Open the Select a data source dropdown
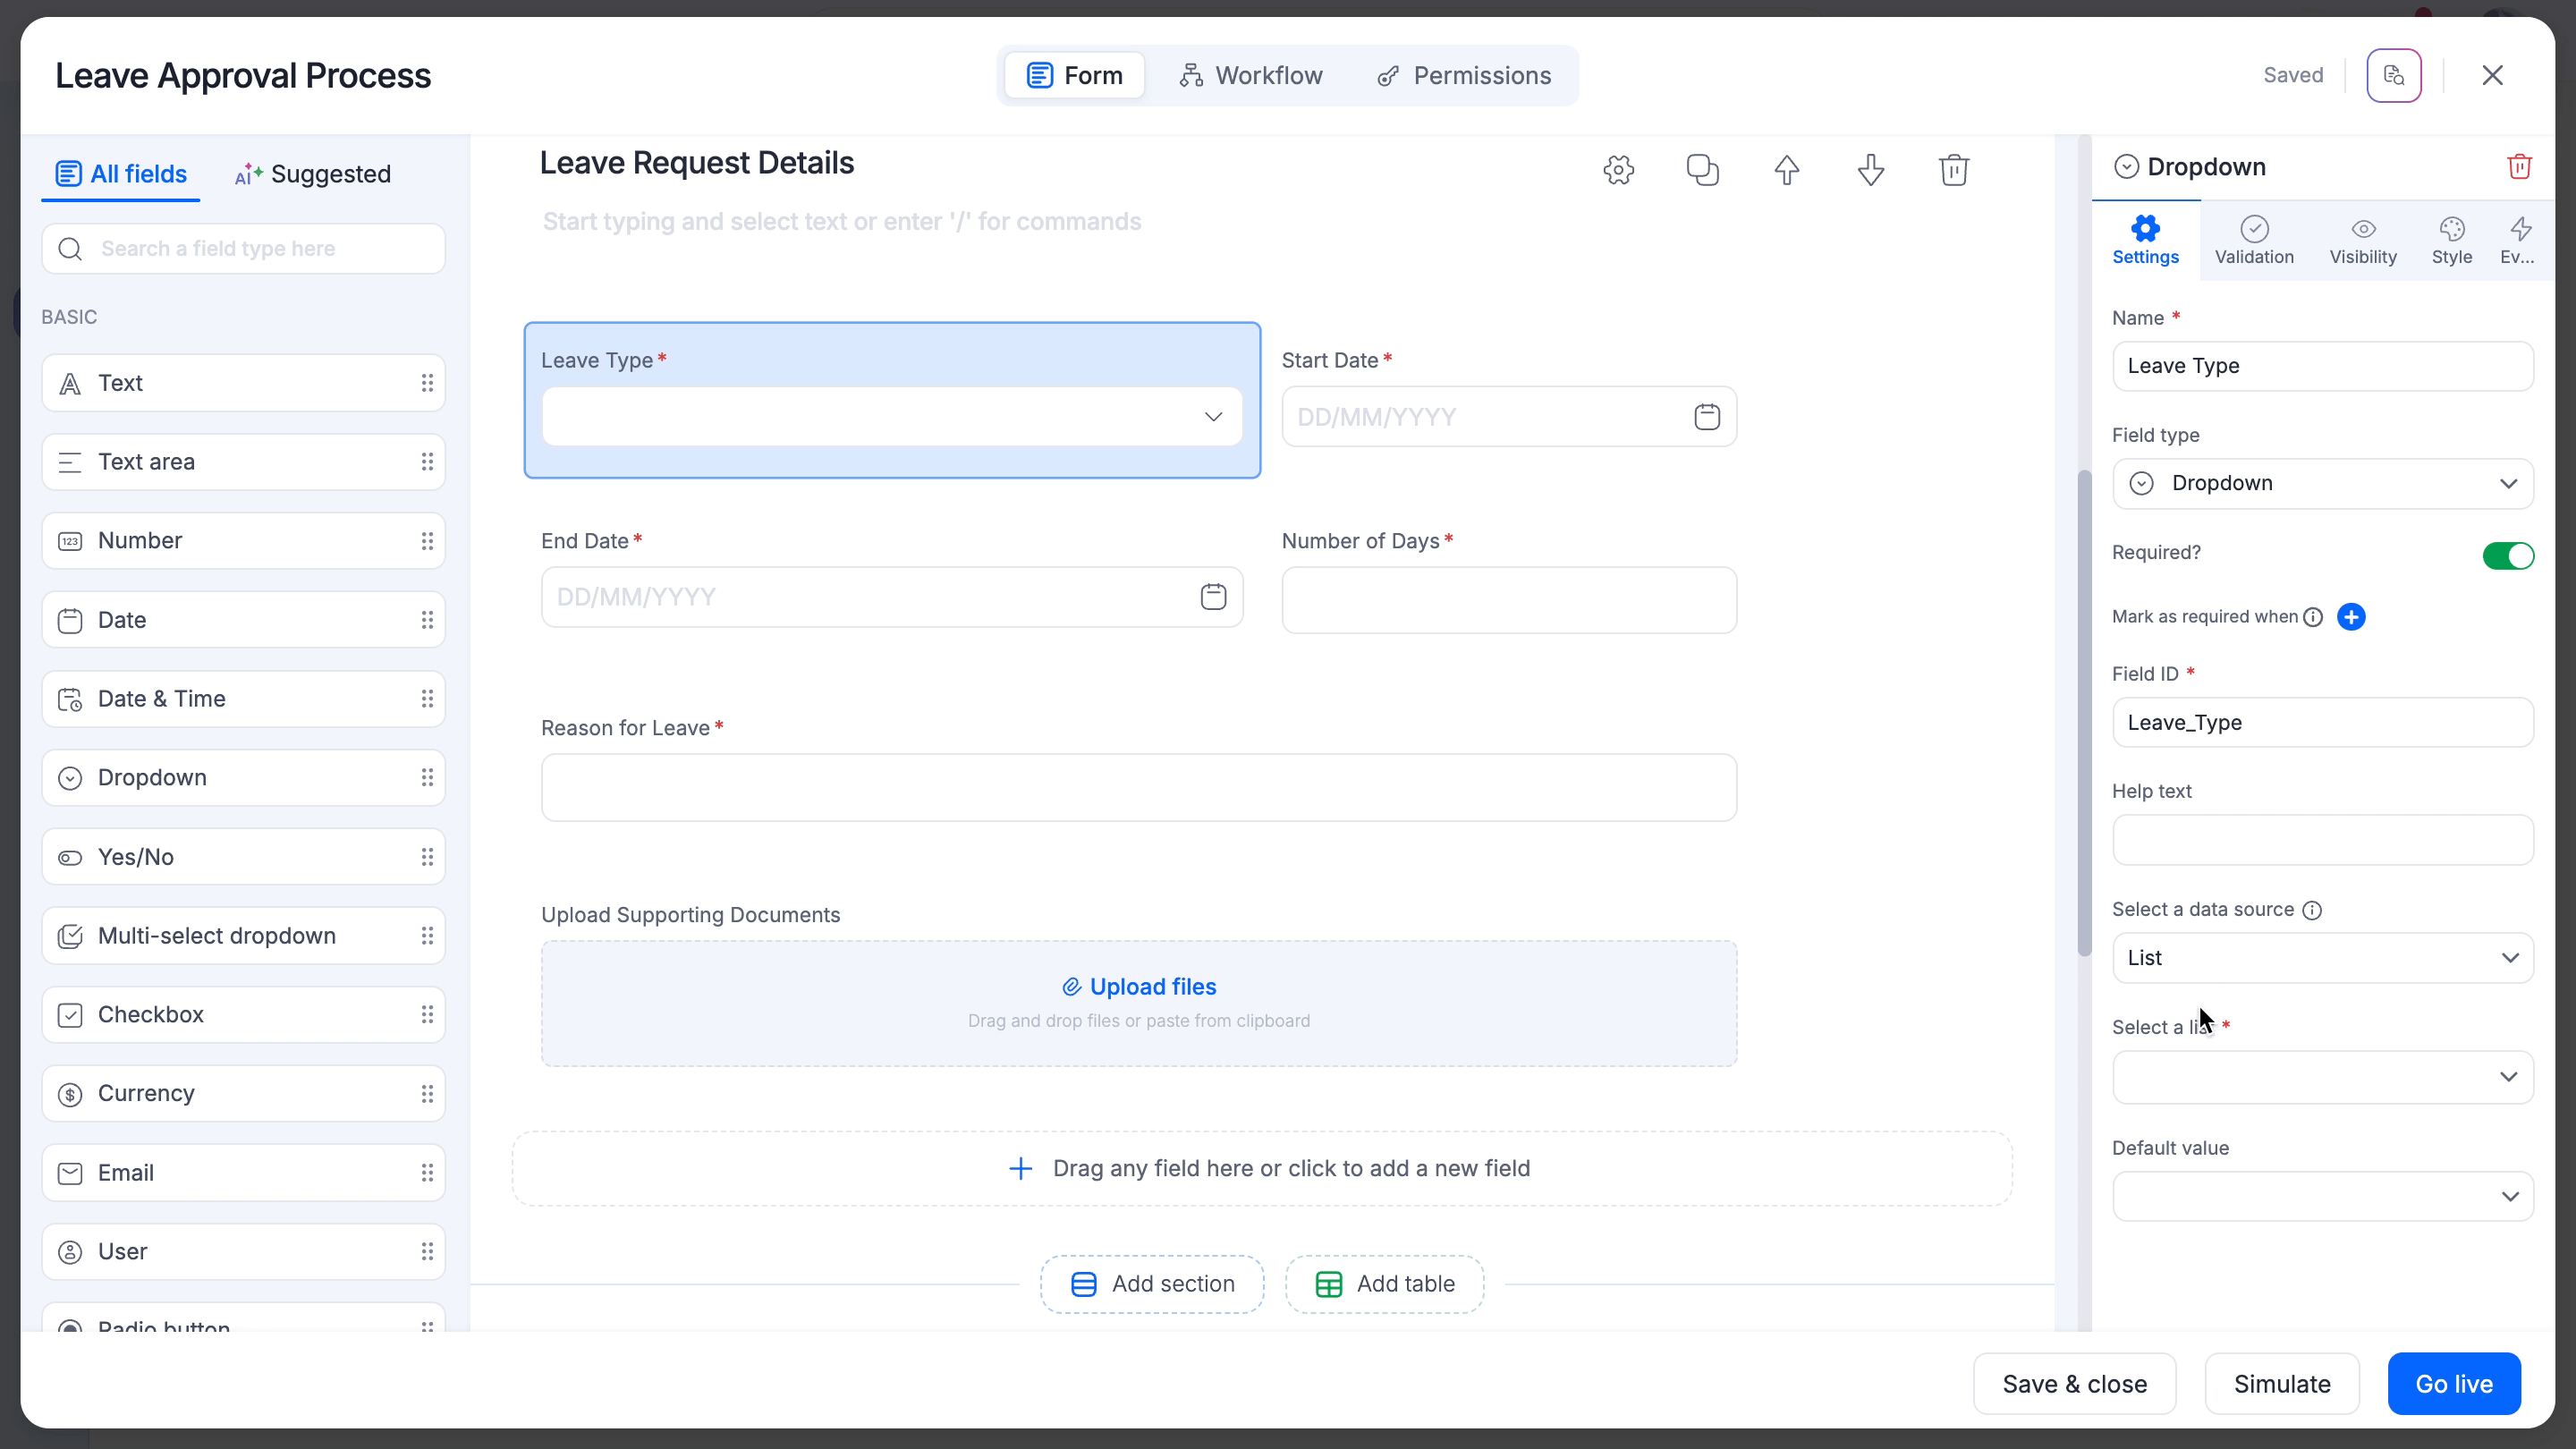 pos(2322,958)
